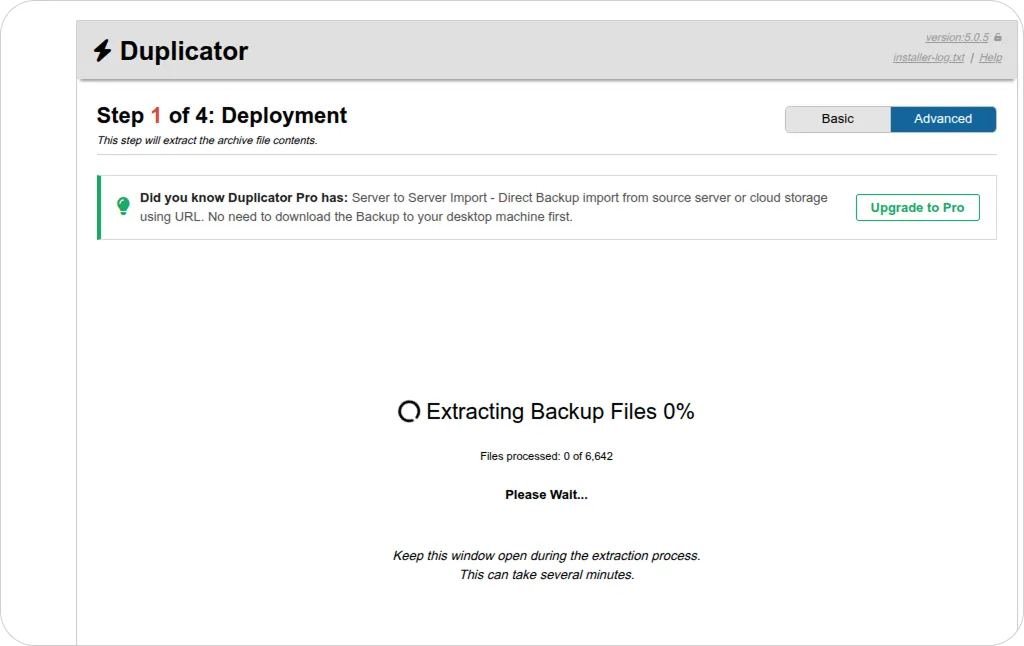Image resolution: width=1024 pixels, height=646 pixels.
Task: Click the lock icon beside version number
Action: [x=998, y=37]
